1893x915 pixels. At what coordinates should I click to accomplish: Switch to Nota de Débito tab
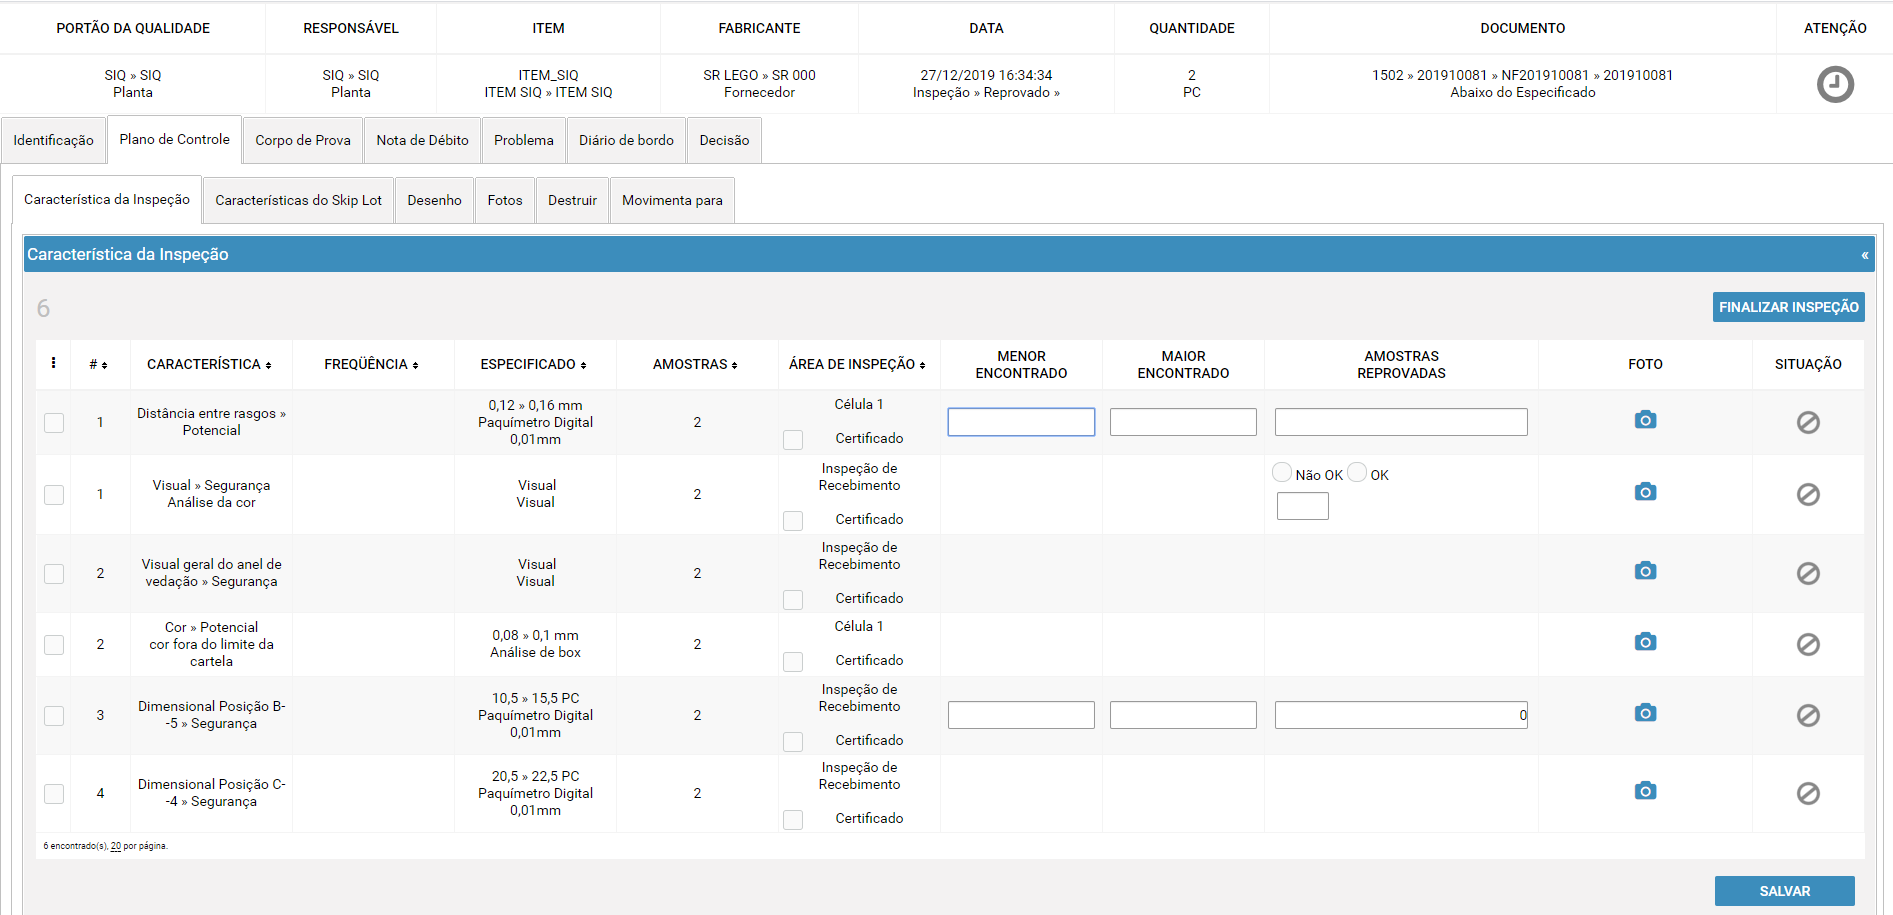422,140
